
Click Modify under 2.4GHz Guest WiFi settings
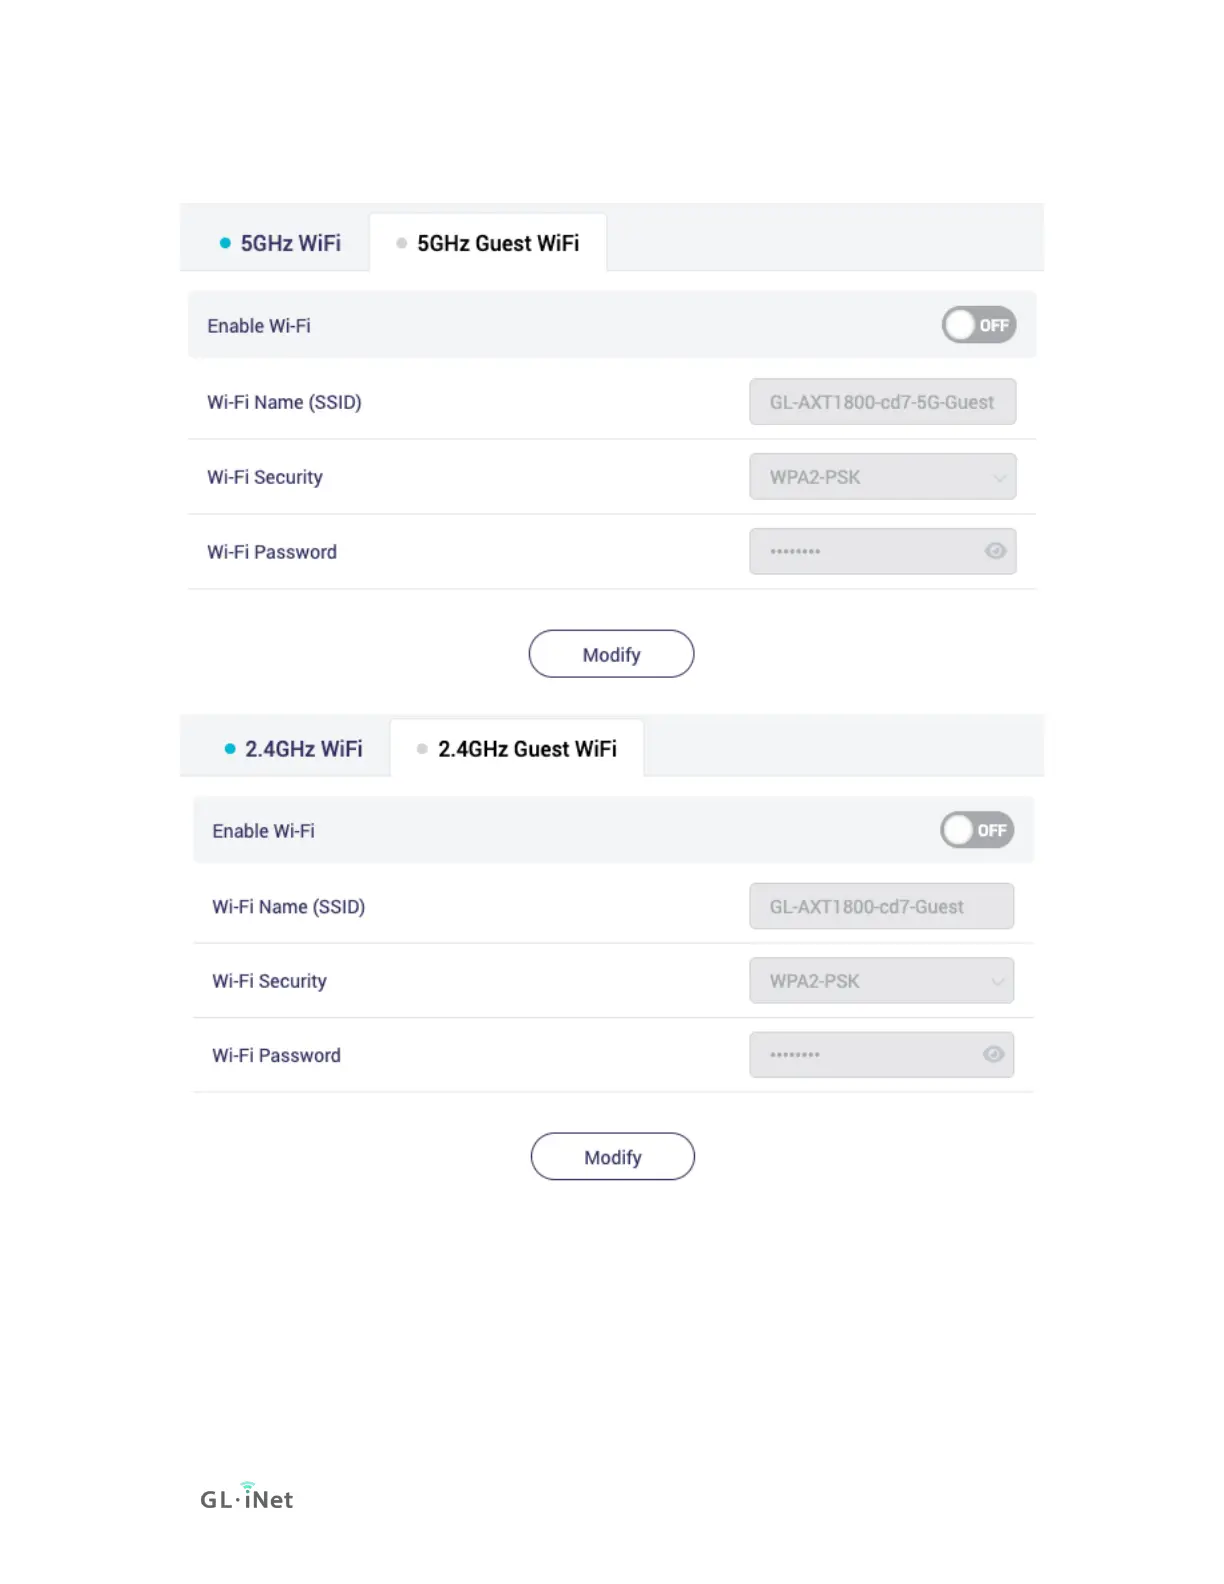[x=613, y=1157]
